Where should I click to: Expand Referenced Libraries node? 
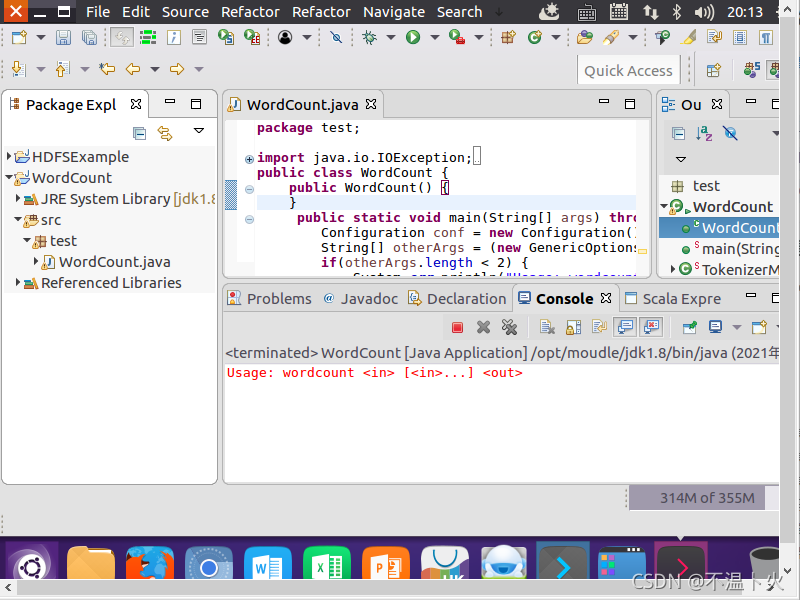pyautogui.click(x=18, y=282)
